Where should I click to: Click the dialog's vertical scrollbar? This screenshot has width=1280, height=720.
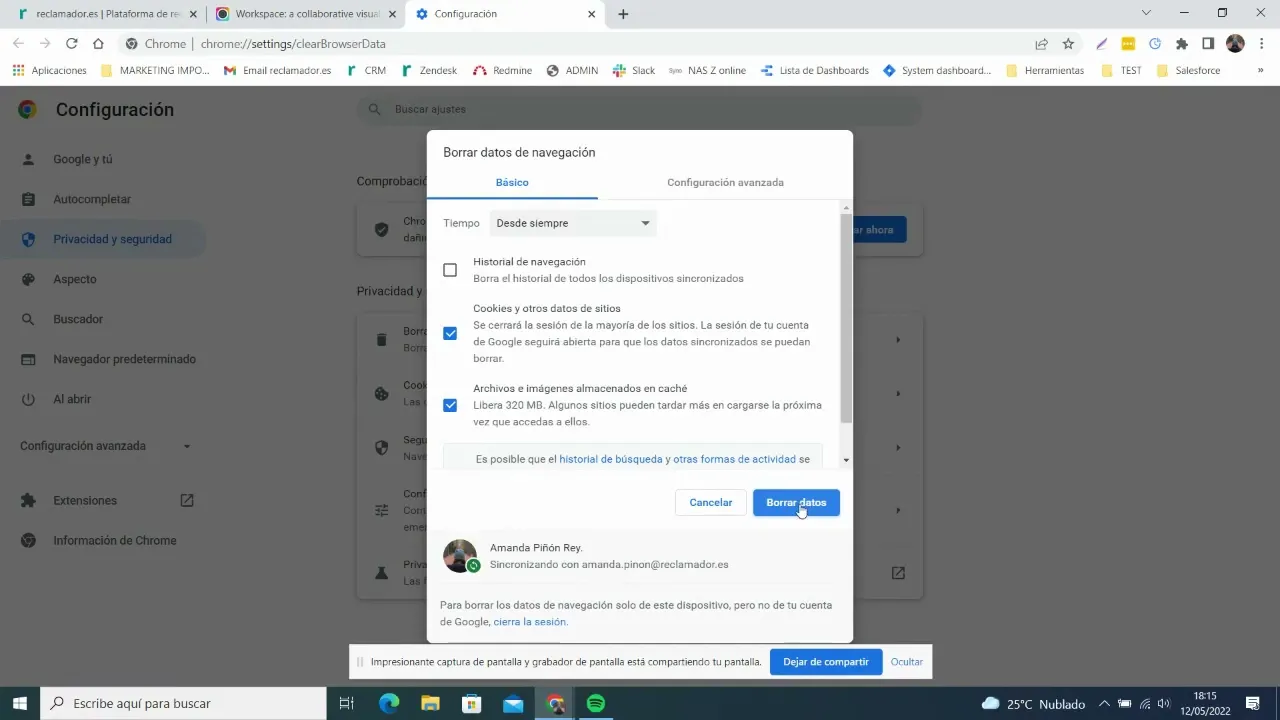tap(846, 318)
